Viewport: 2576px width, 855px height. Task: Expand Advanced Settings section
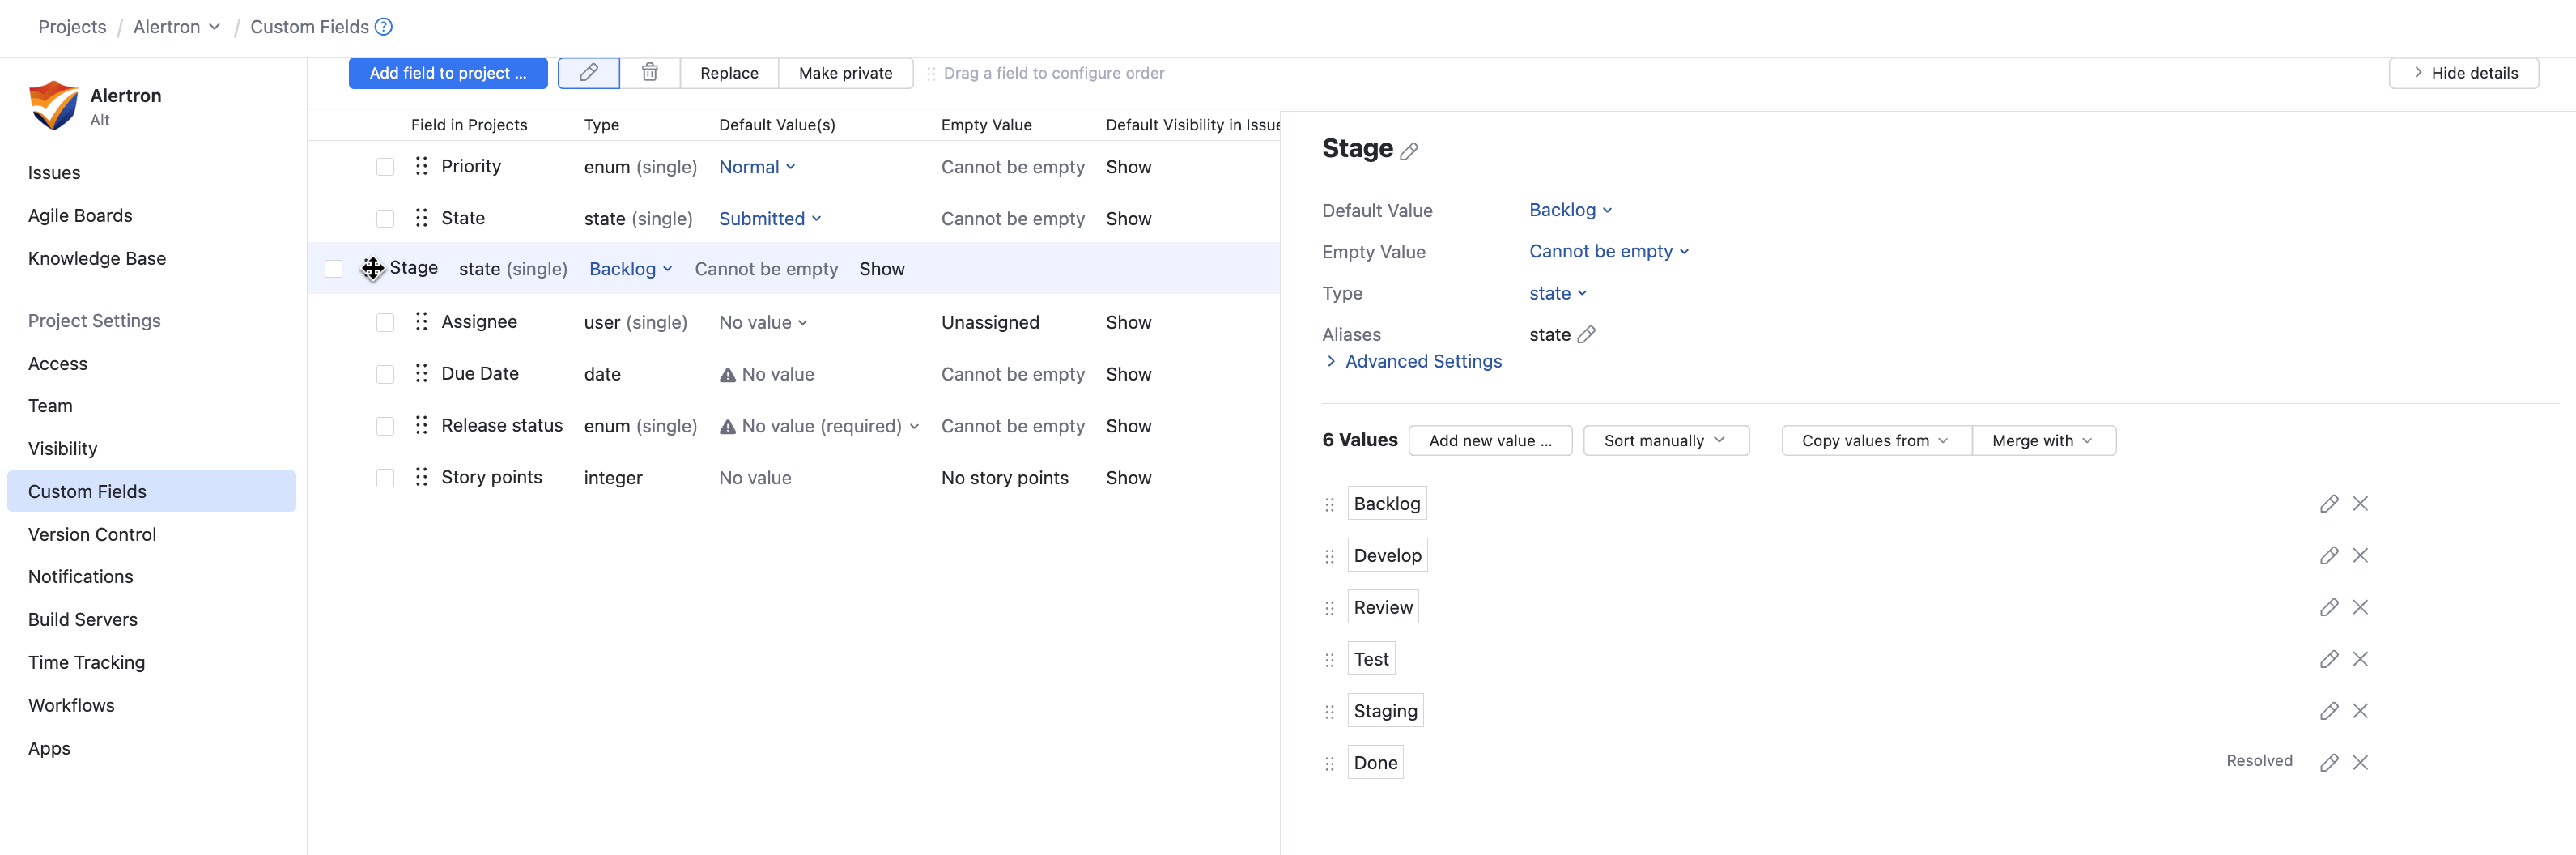point(1422,362)
